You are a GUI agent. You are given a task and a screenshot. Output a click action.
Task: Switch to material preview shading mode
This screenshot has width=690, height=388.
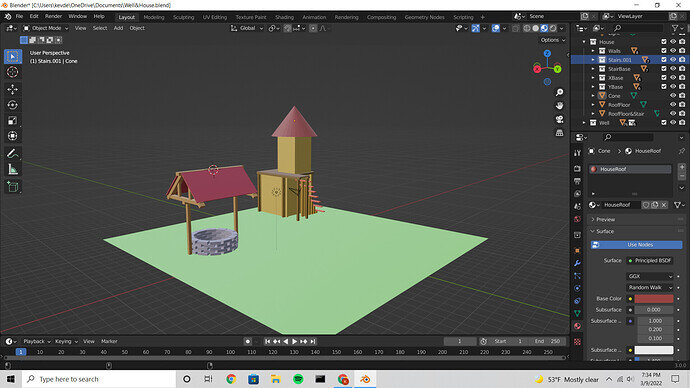544,28
